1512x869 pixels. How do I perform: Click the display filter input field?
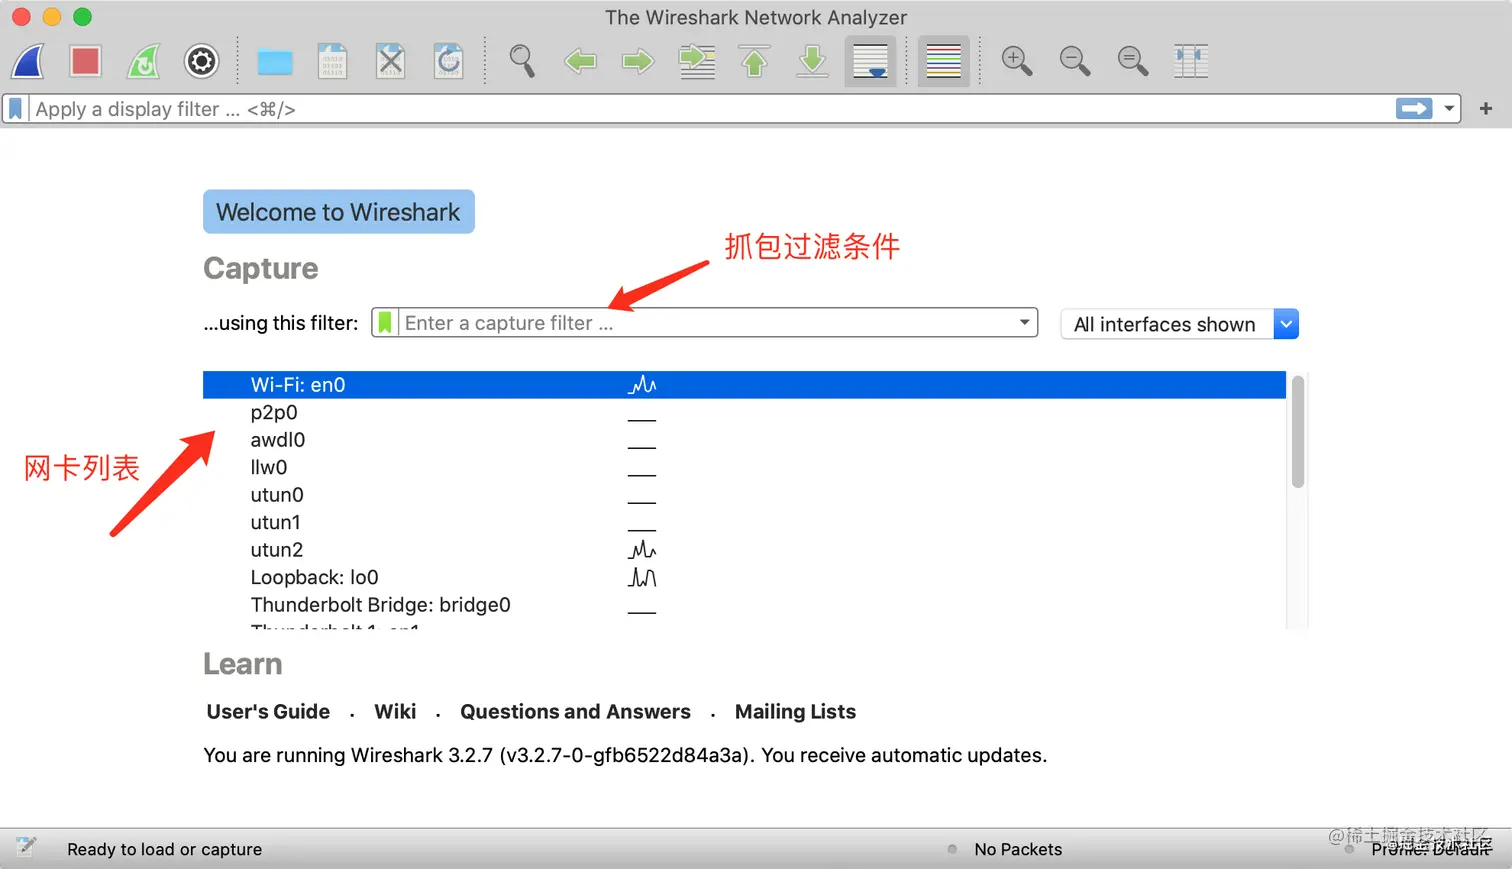(x=712, y=109)
